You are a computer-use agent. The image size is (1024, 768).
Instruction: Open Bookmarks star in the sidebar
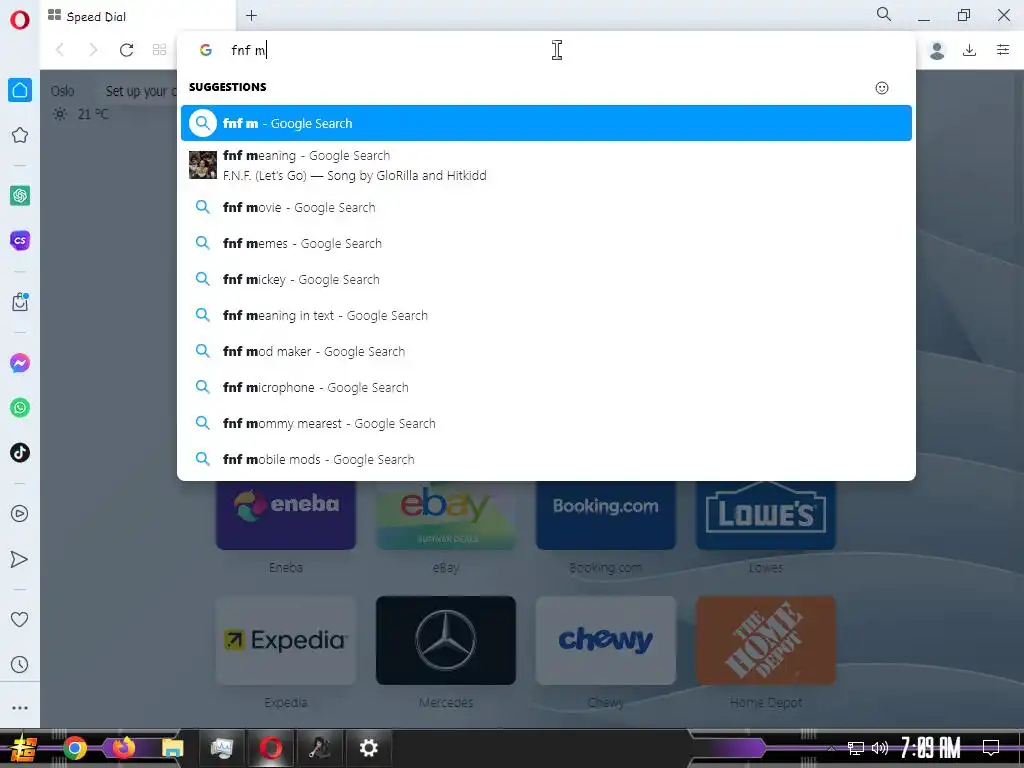[x=20, y=135]
